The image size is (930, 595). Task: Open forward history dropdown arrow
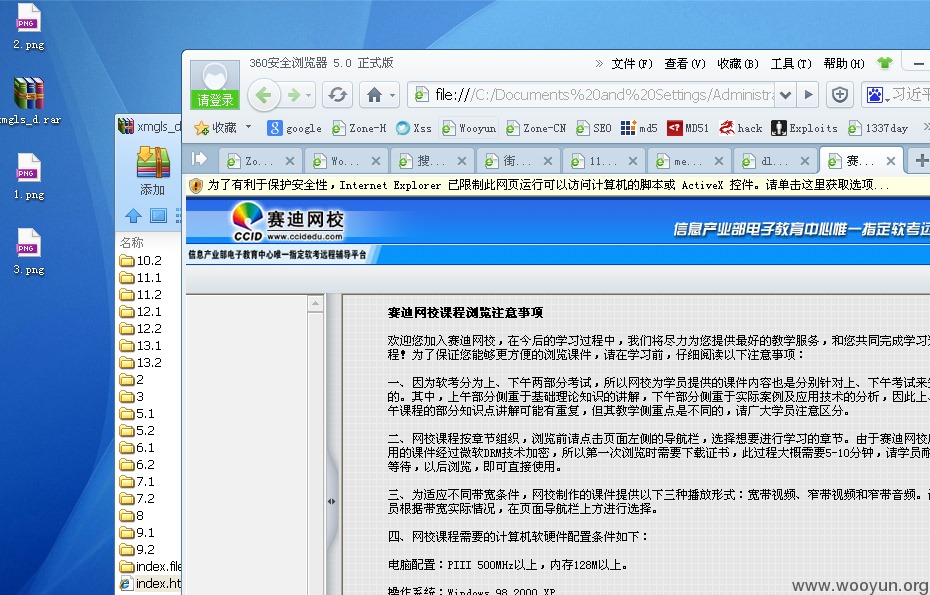(308, 95)
